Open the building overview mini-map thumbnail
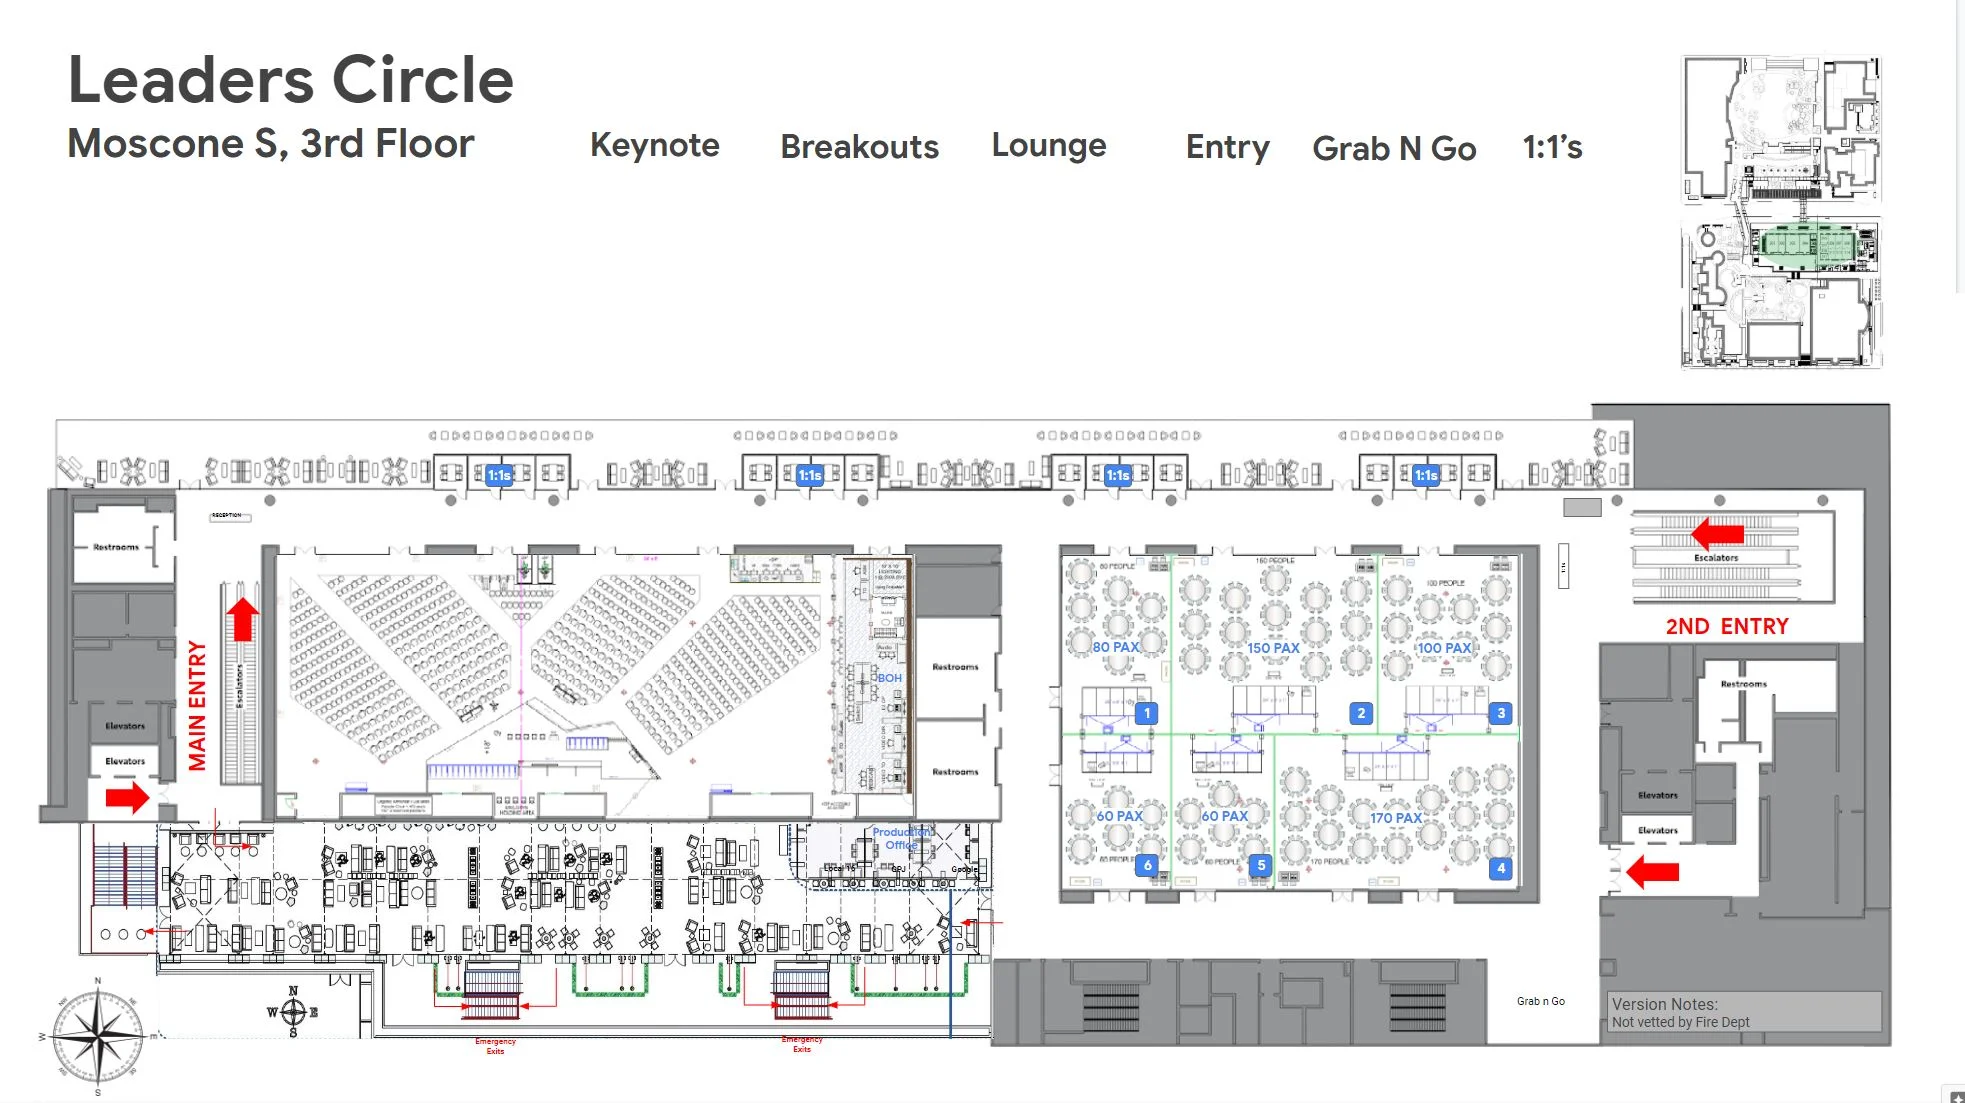The width and height of the screenshot is (1965, 1103). point(1781,212)
